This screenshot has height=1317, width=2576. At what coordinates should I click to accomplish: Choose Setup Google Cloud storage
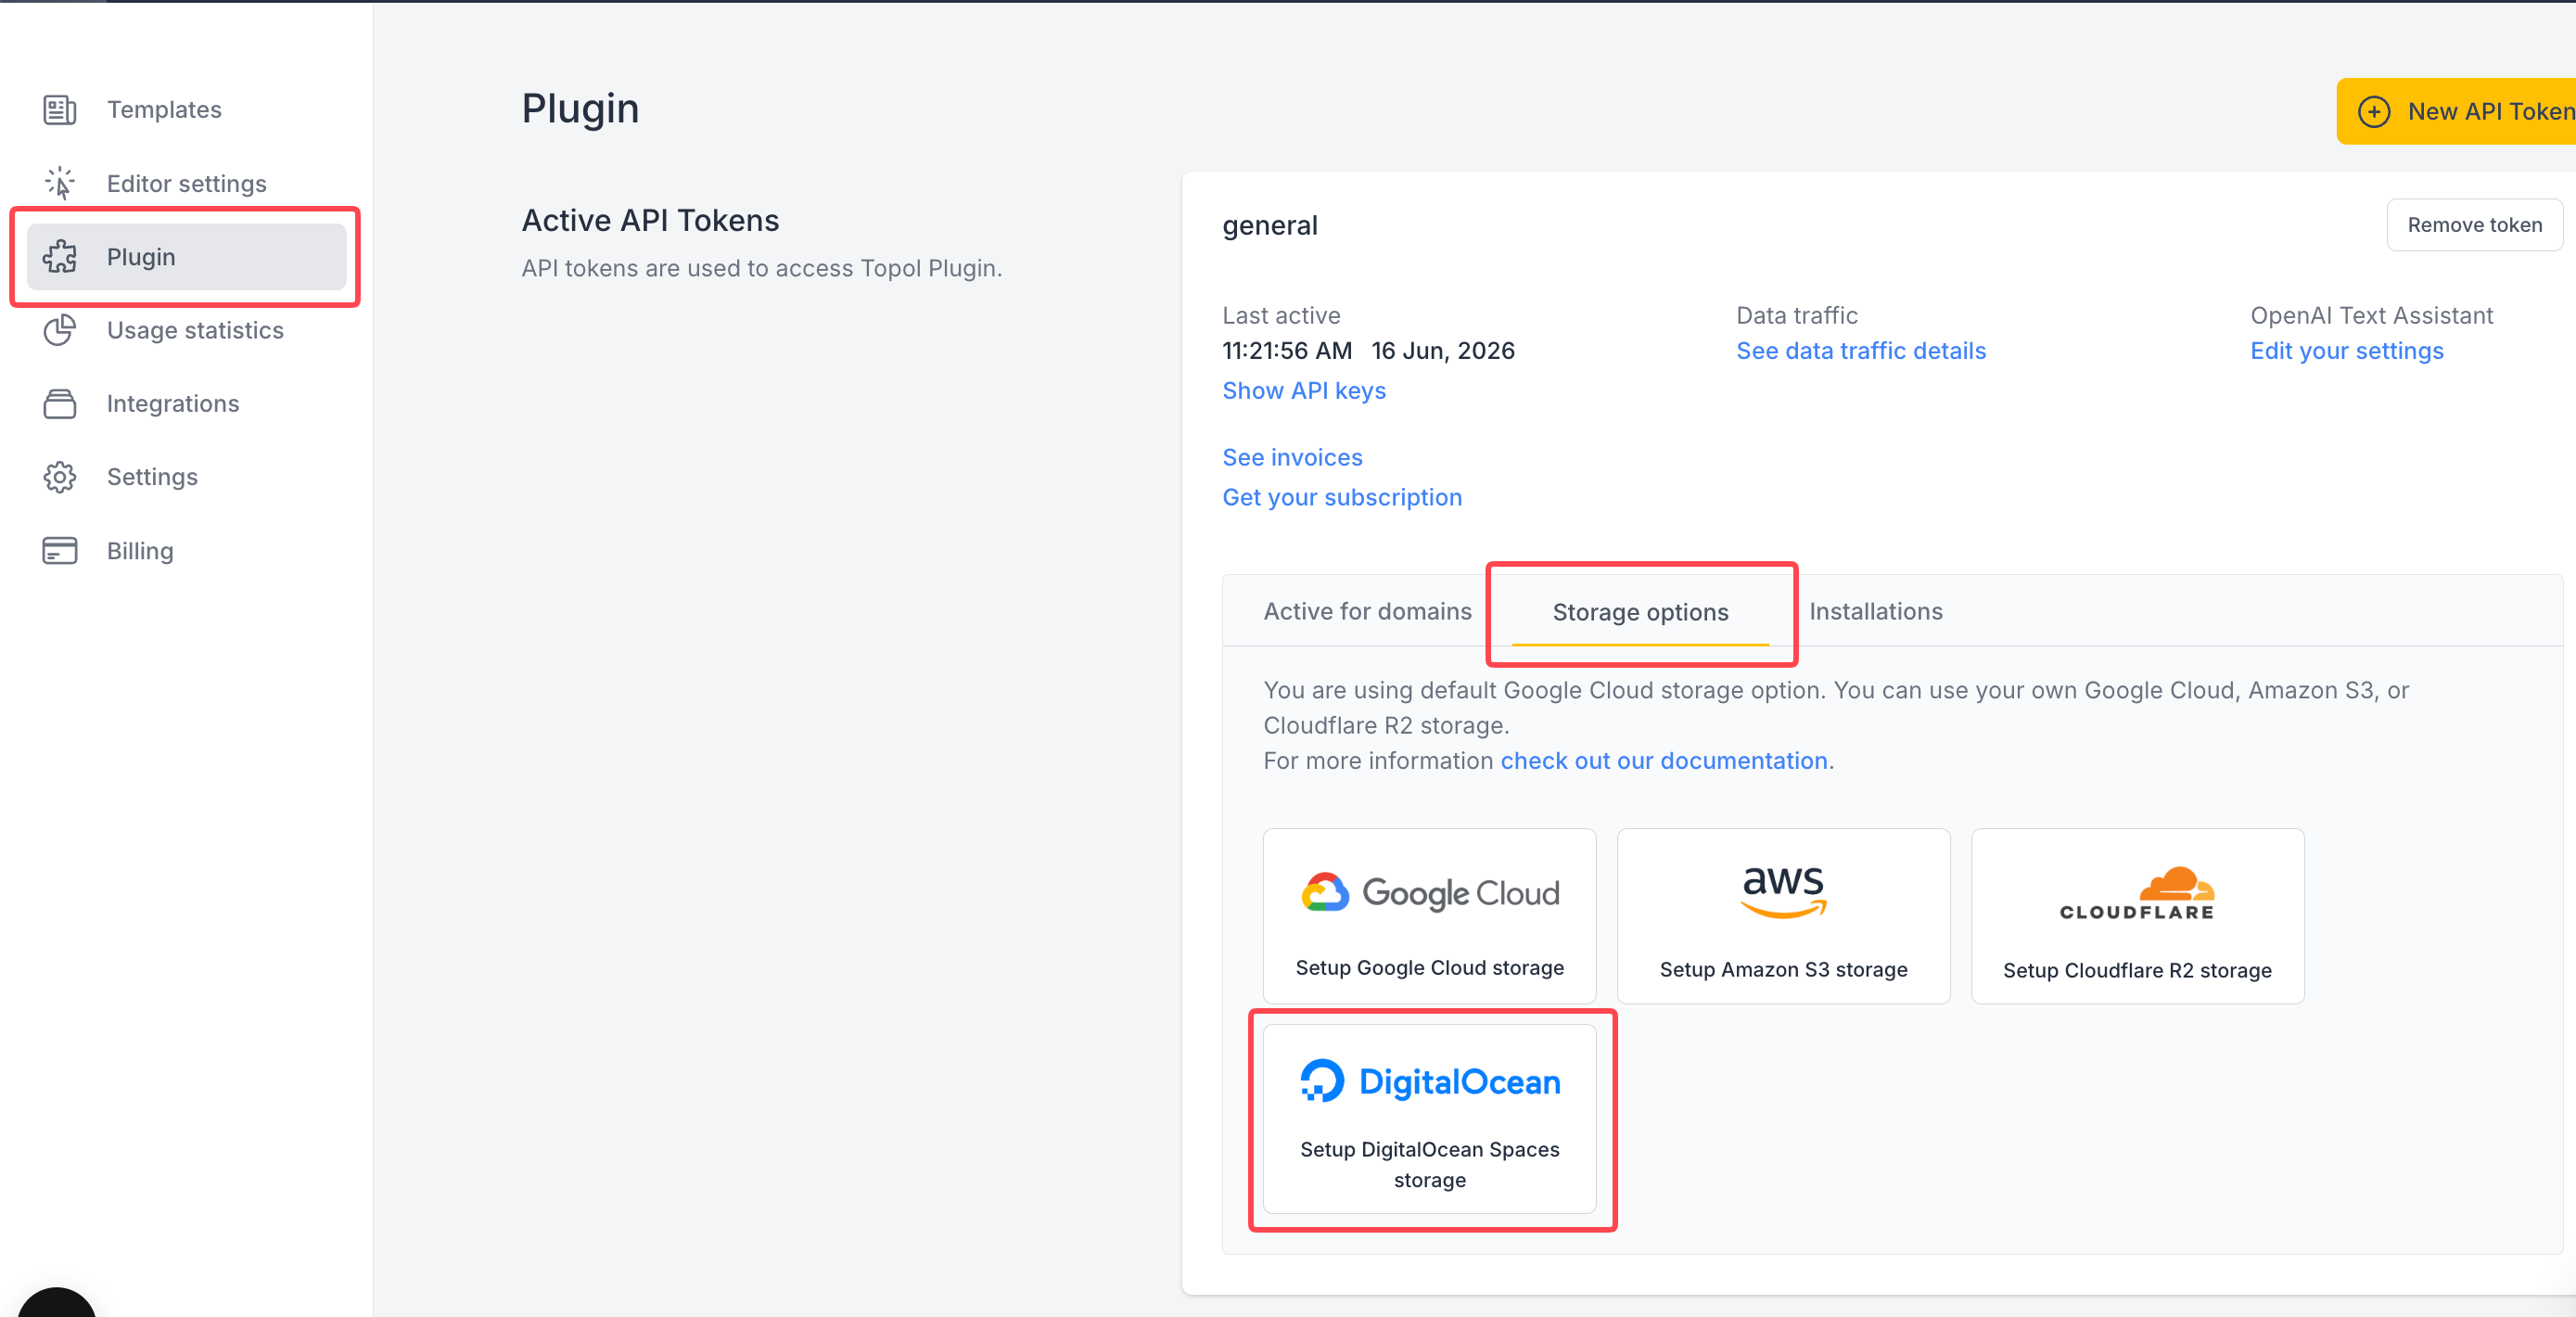(1429, 916)
